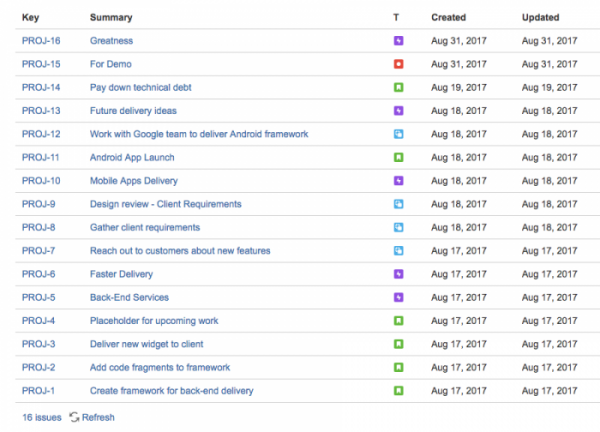Viewport: 600px width, 432px height.
Task: Sort by the Summary column header
Action: coord(111,18)
